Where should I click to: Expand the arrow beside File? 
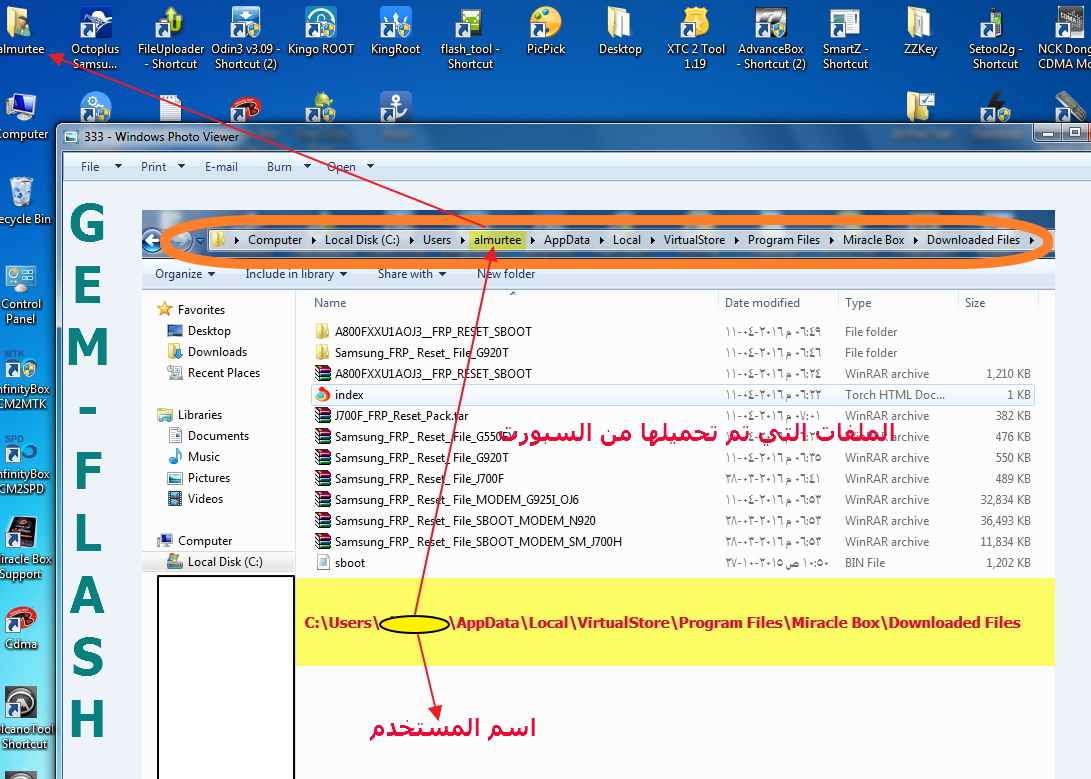(118, 166)
